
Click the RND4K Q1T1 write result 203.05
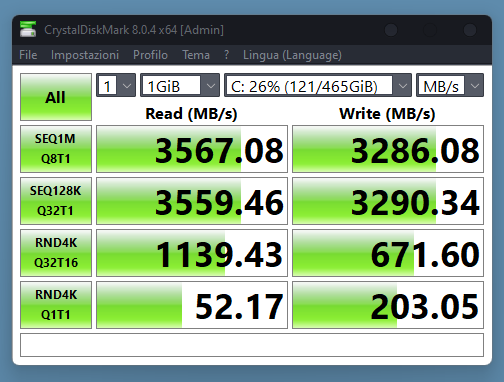click(x=388, y=305)
